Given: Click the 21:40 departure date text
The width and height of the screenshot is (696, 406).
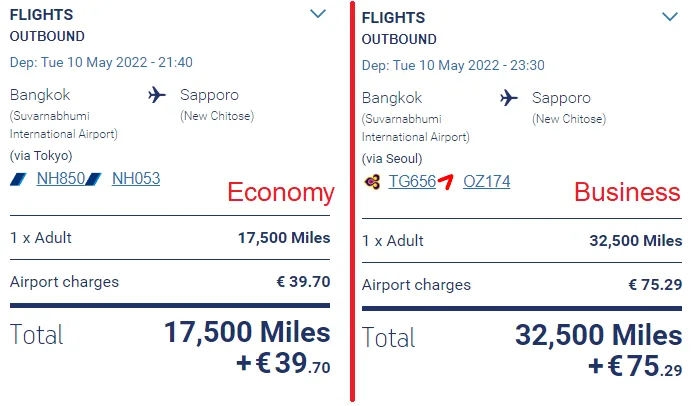Looking at the screenshot, I should [101, 62].
